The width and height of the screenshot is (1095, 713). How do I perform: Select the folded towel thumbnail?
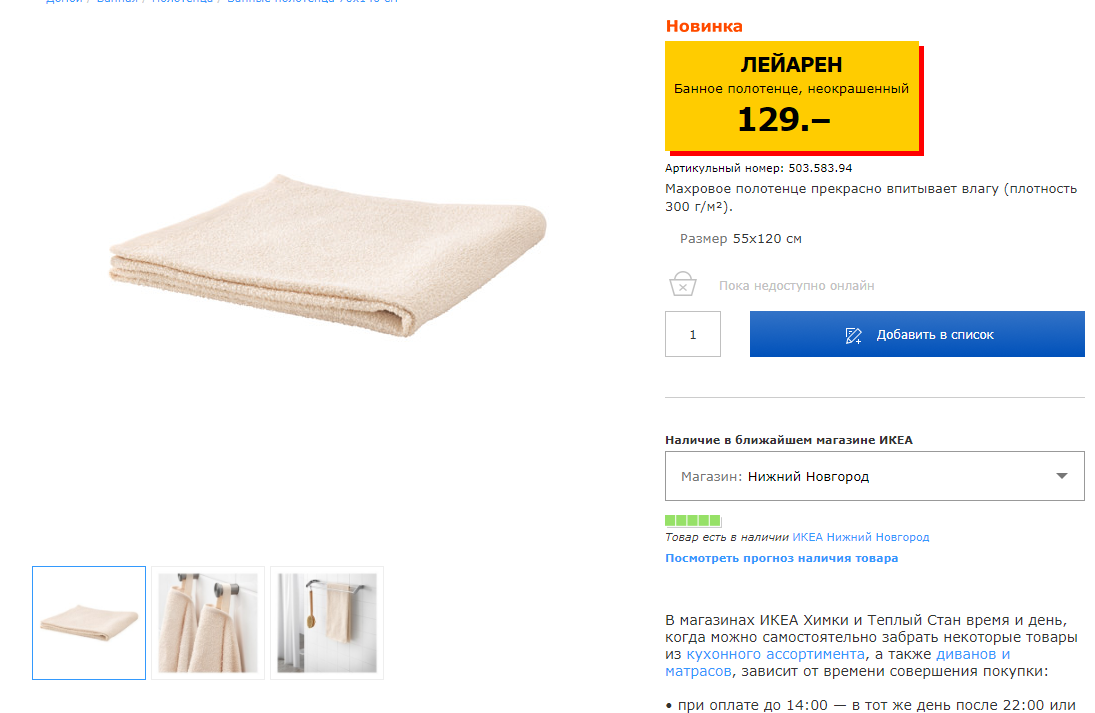click(x=89, y=623)
